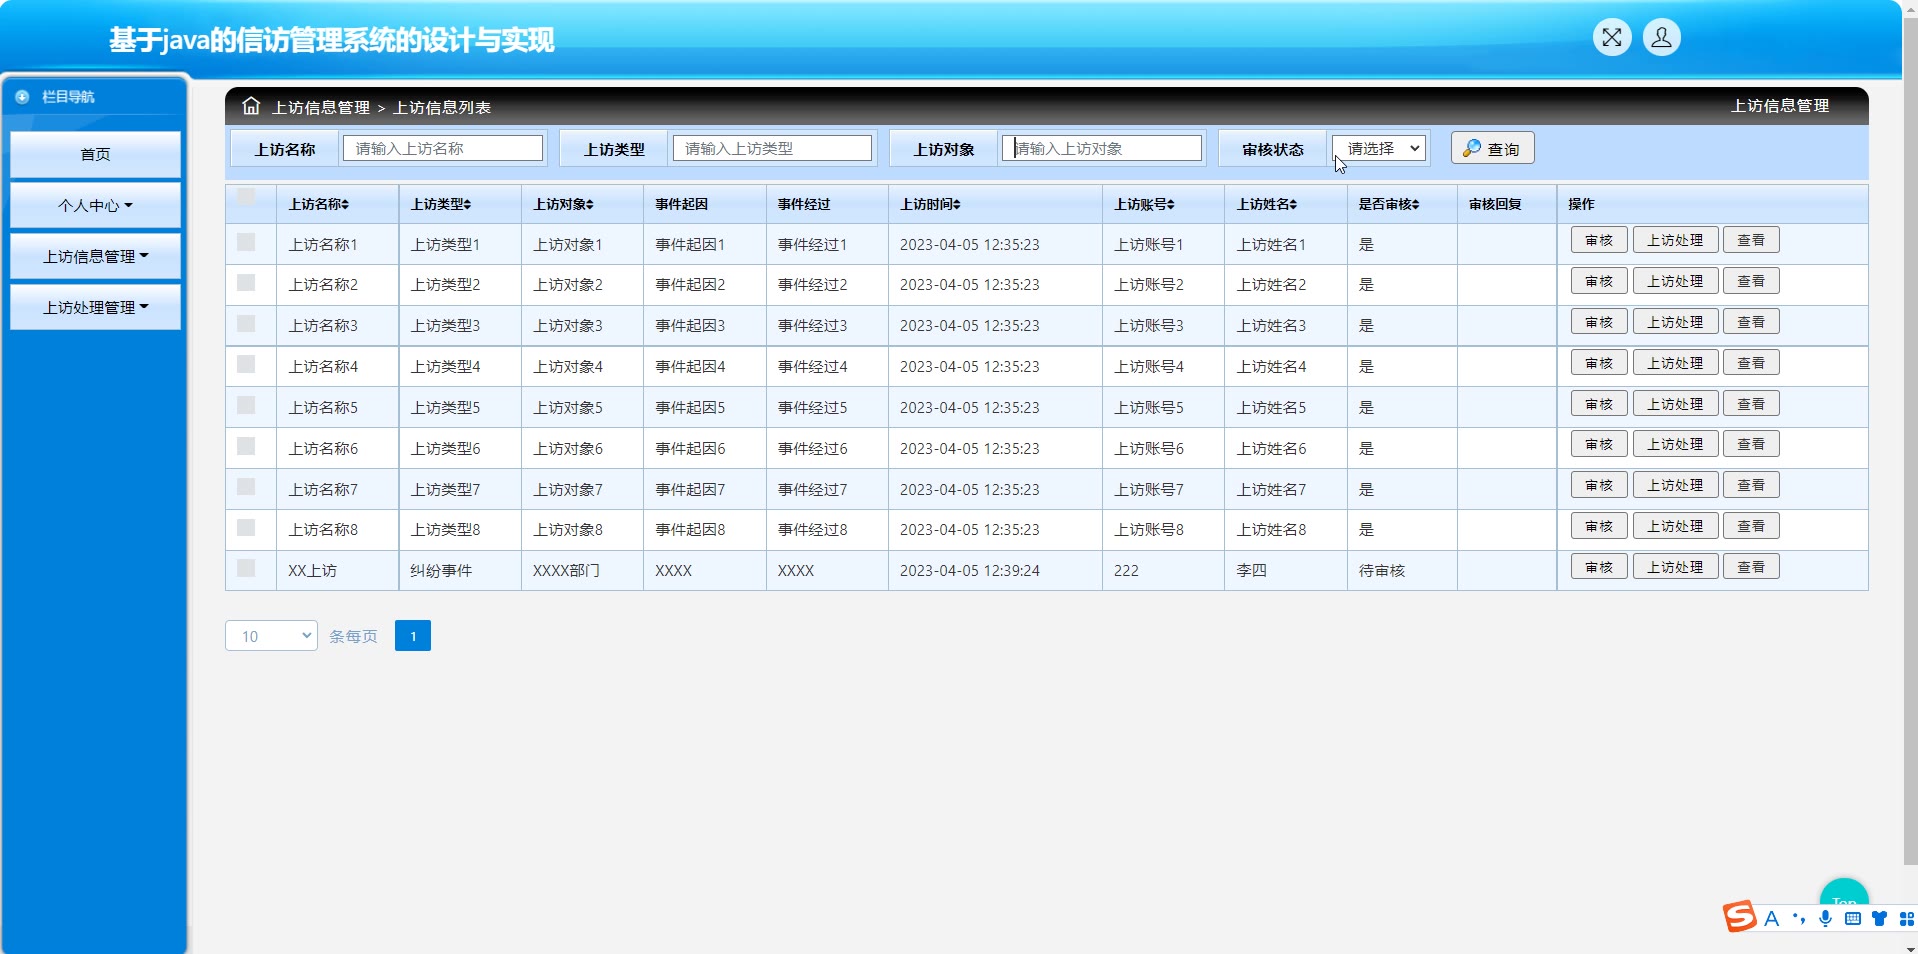1918x954 pixels.
Task: Click the Sogou input method S logo
Action: click(x=1739, y=916)
